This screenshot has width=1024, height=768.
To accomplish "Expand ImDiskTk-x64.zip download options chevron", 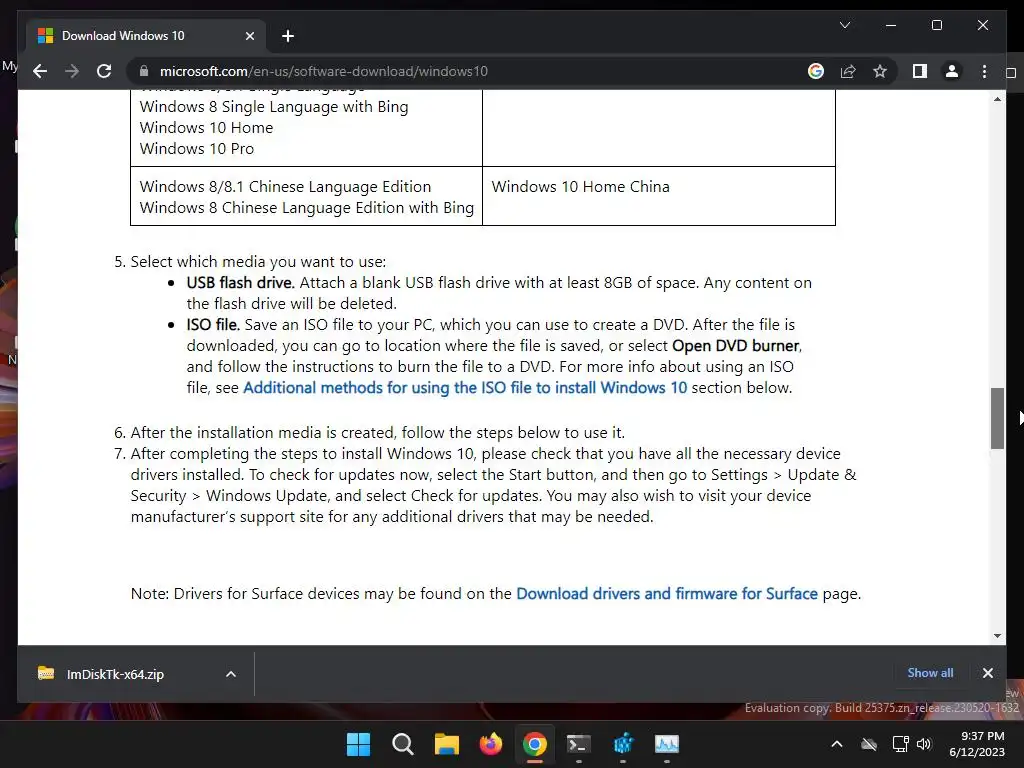I will coord(231,674).
